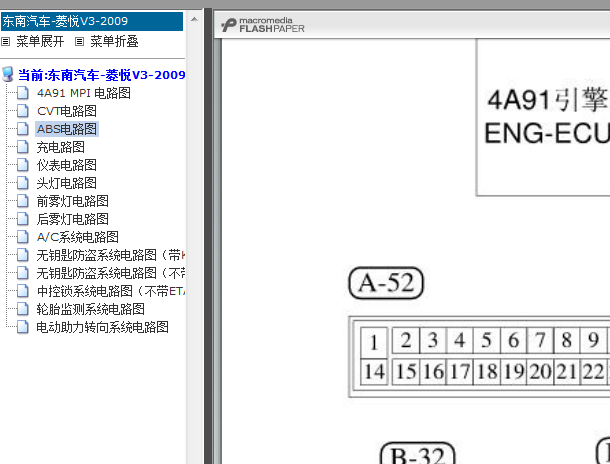This screenshot has height=464, width=610.
Task: Click pin 5 in connector A-52
Action: pyautogui.click(x=486, y=340)
